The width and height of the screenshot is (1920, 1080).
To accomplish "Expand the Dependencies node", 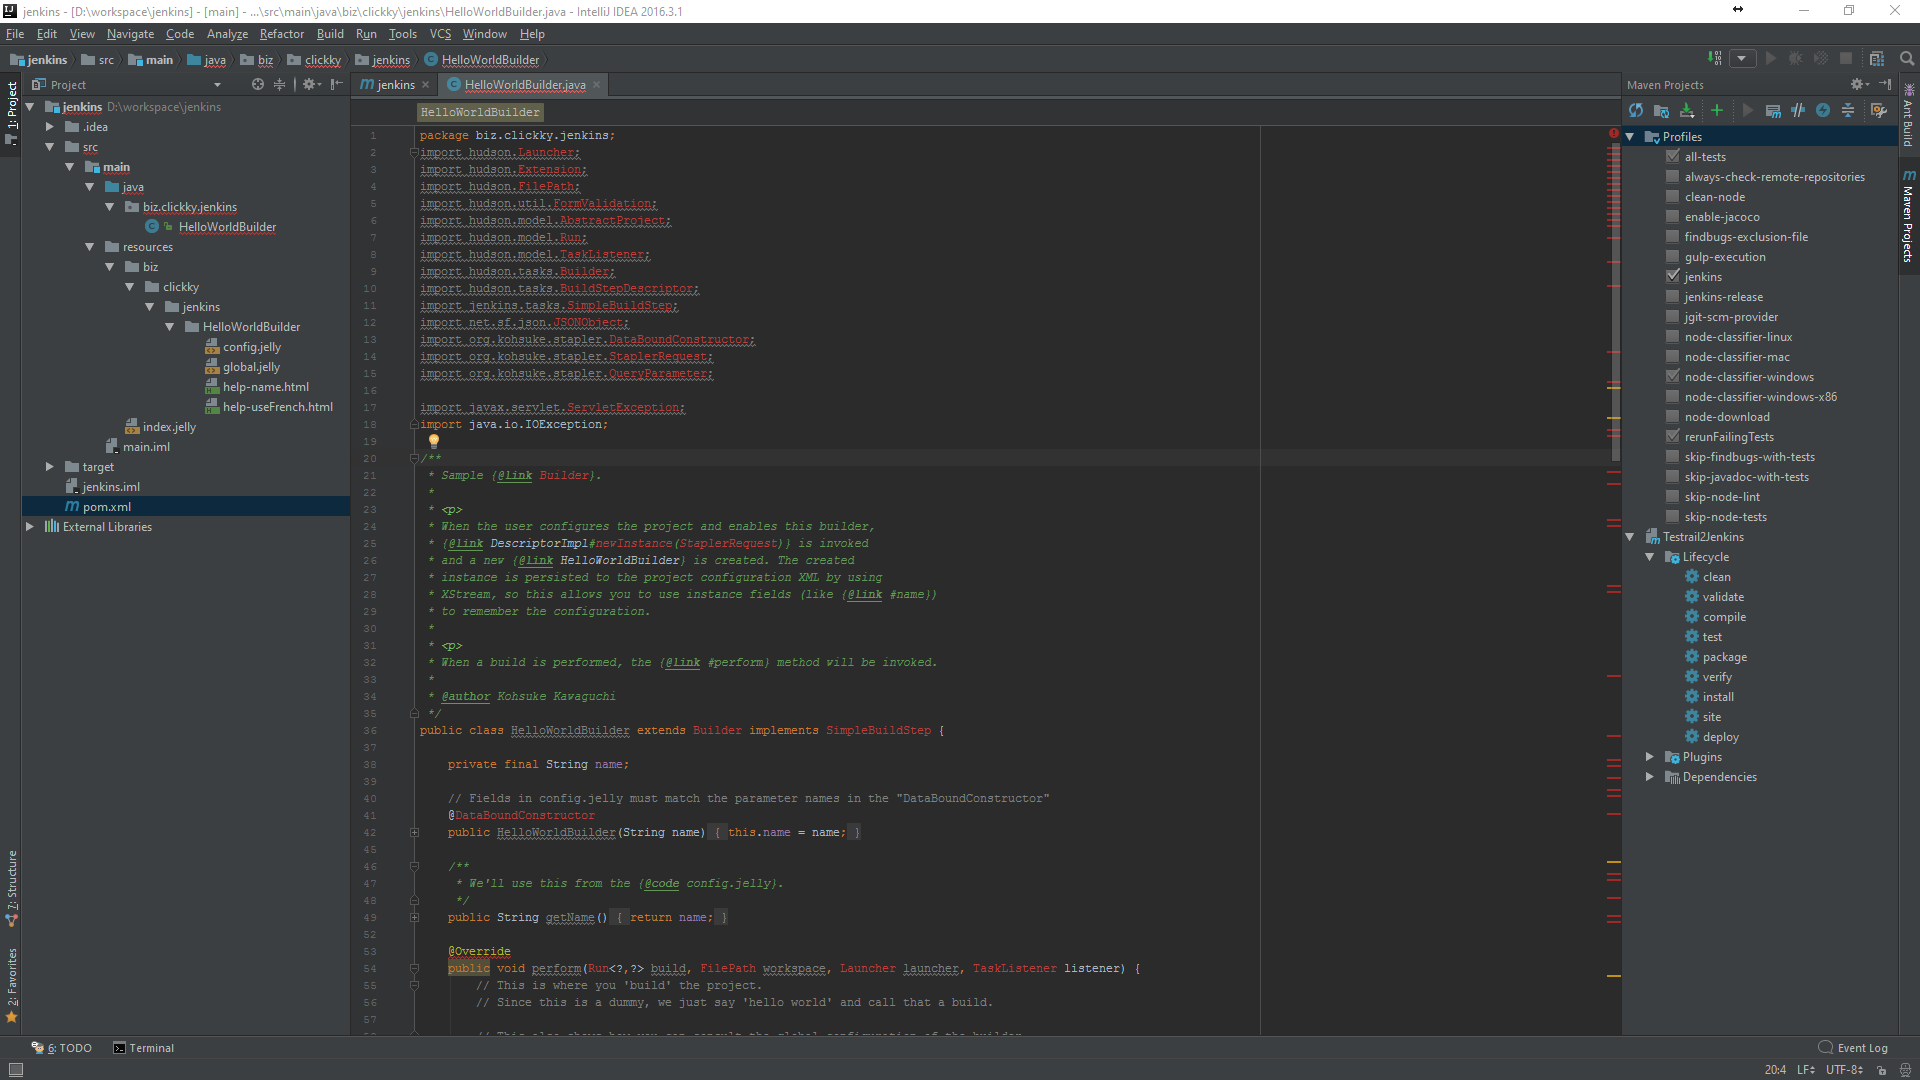I will pos(1650,777).
